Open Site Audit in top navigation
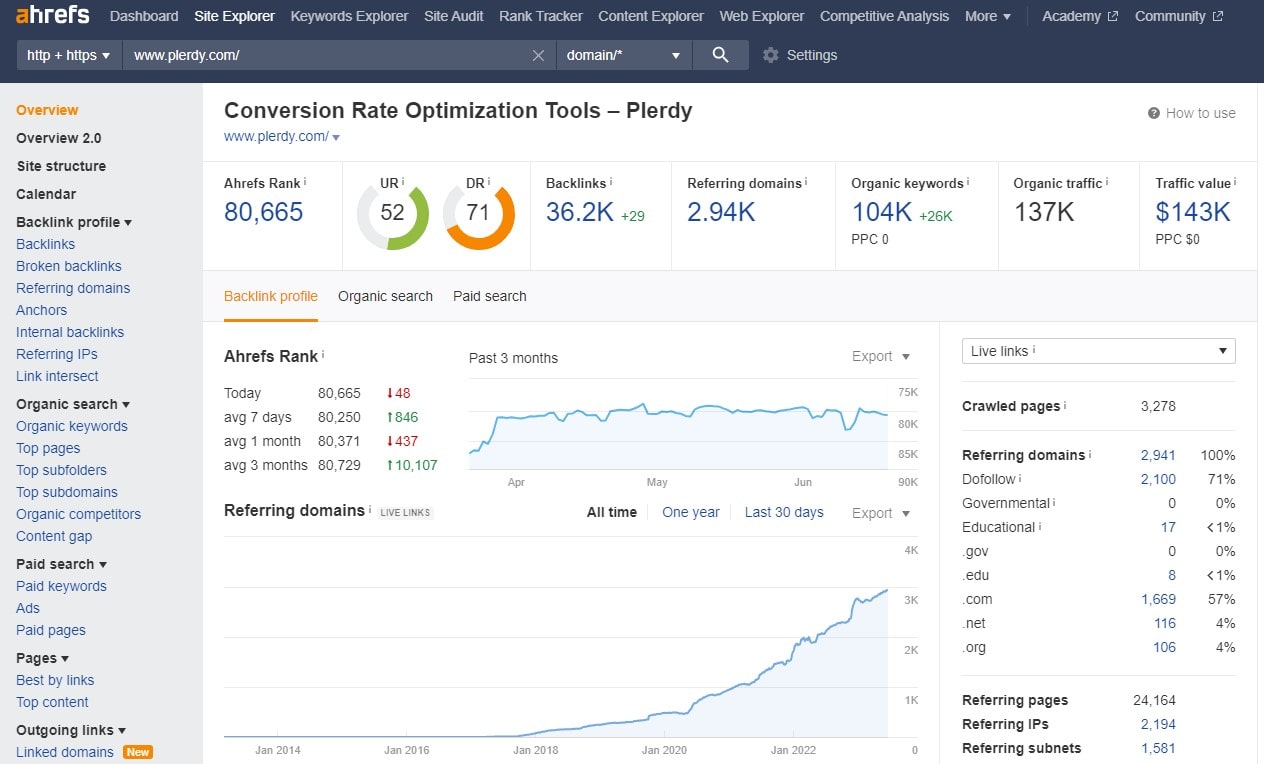The width and height of the screenshot is (1264, 764). pos(454,16)
